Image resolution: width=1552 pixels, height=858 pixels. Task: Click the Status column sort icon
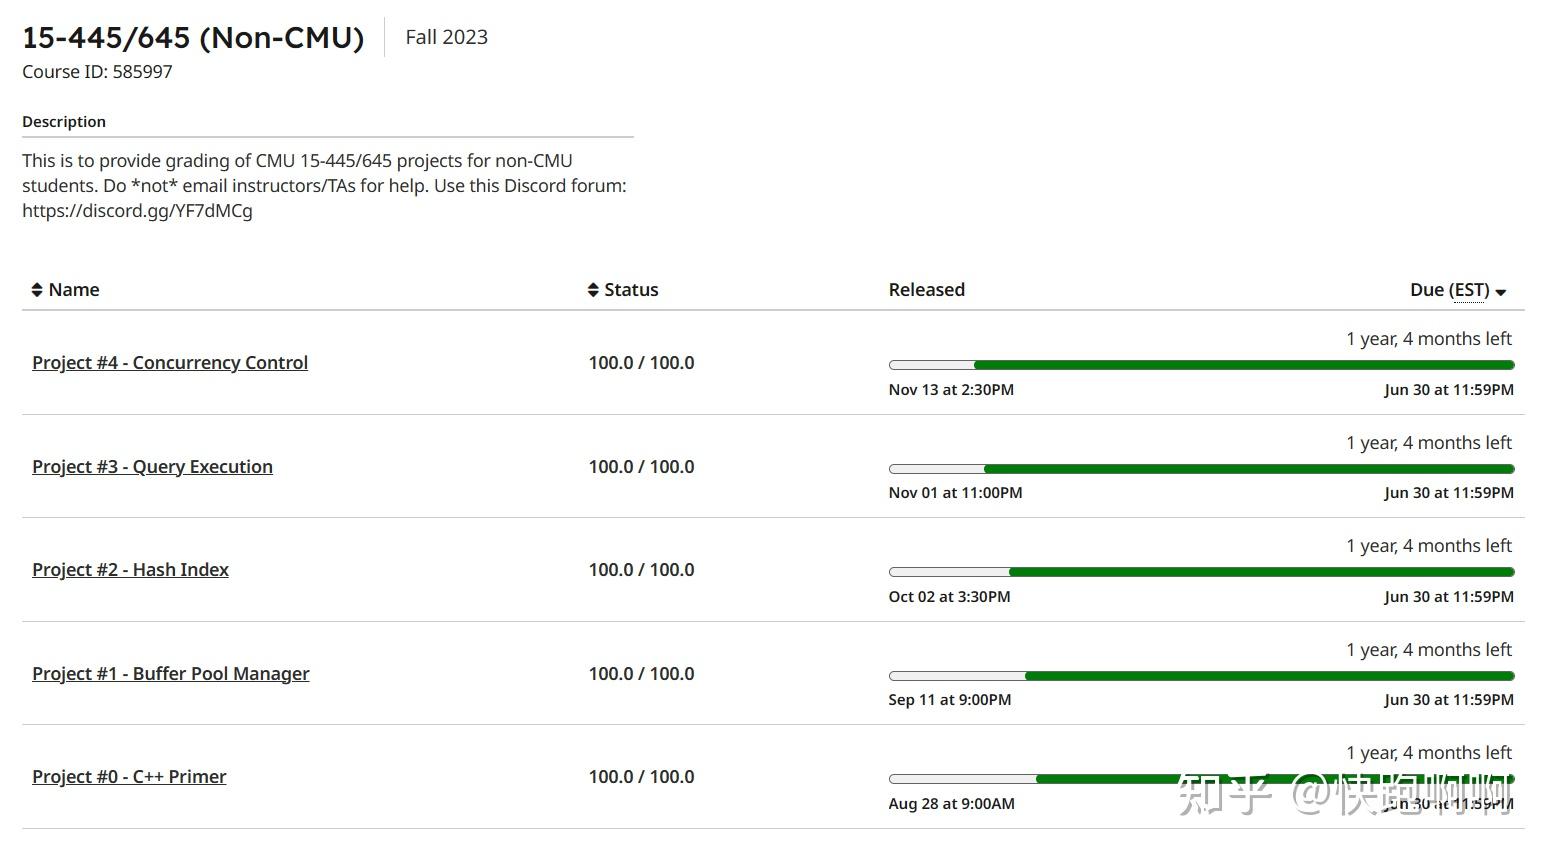(x=591, y=289)
